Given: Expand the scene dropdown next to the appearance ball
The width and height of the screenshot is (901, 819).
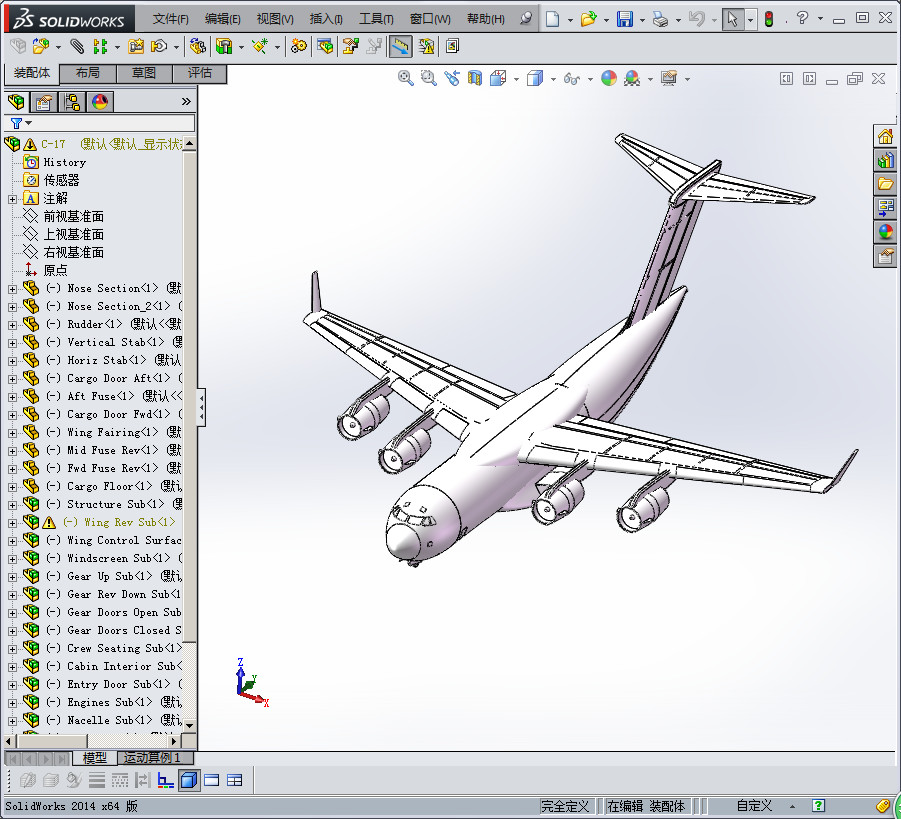Looking at the screenshot, I should click(x=648, y=78).
